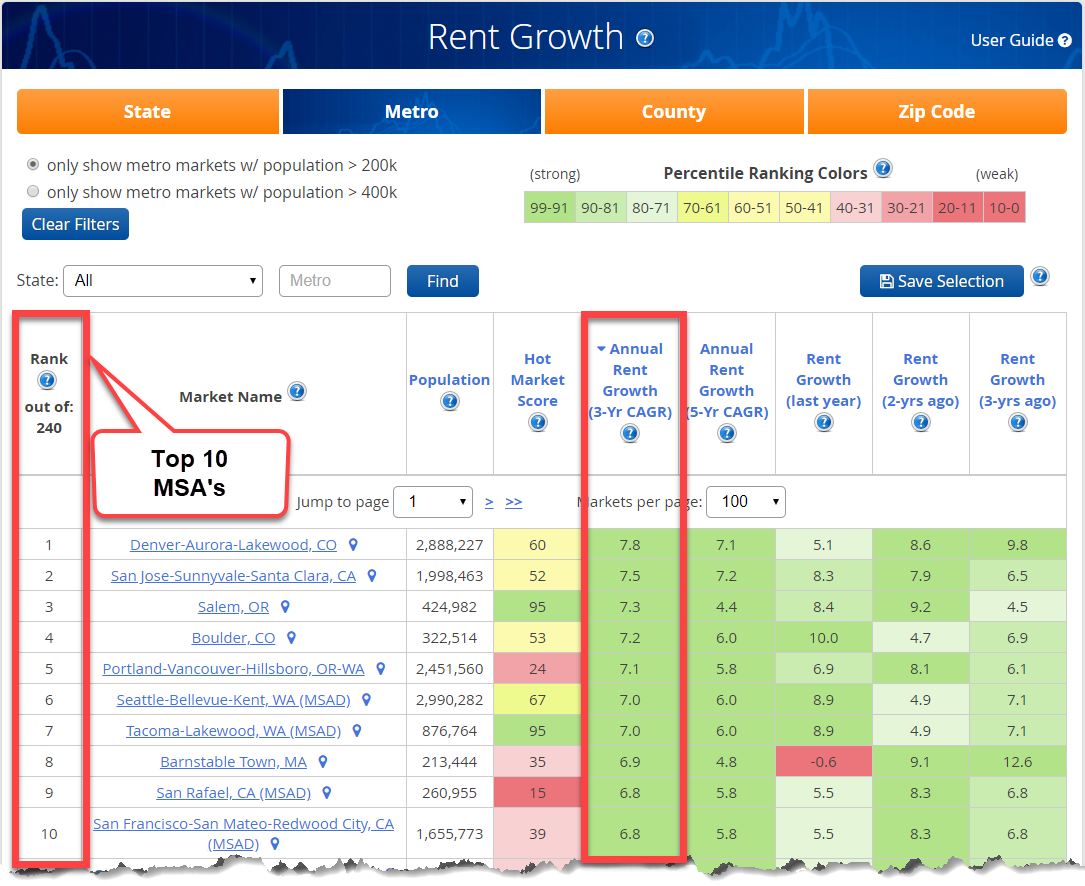Click help icon beside Percentile Ranking Colors
The width and height of the screenshot is (1085, 886).
tap(882, 168)
